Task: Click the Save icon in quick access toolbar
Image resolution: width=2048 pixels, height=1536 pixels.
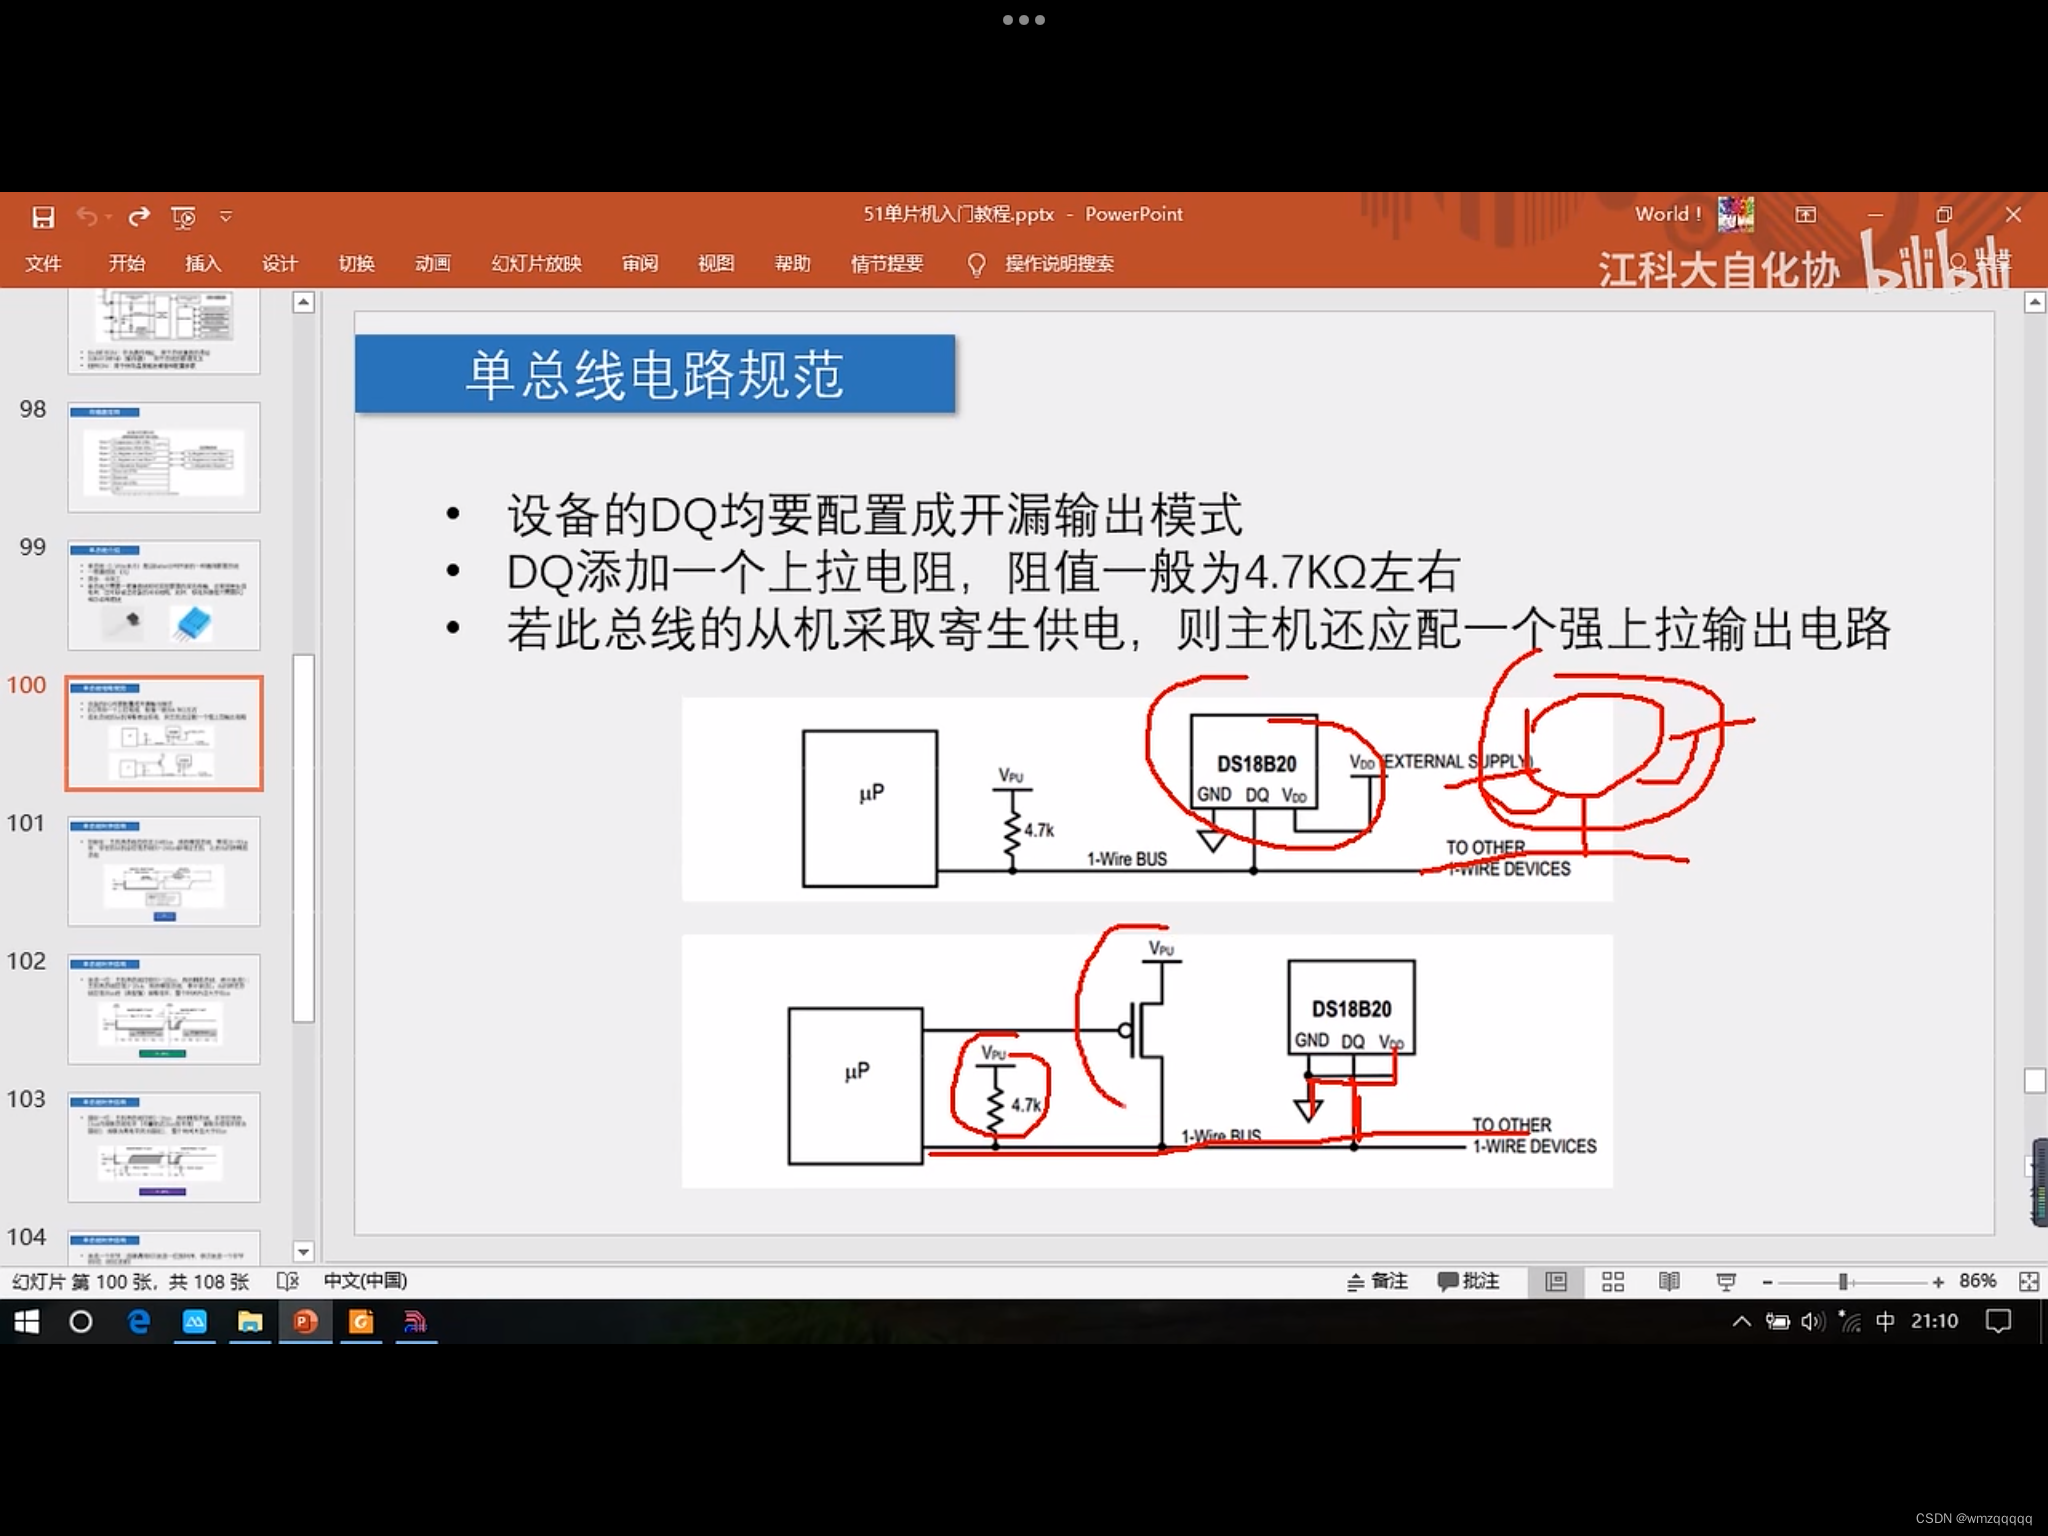Action: [x=43, y=217]
